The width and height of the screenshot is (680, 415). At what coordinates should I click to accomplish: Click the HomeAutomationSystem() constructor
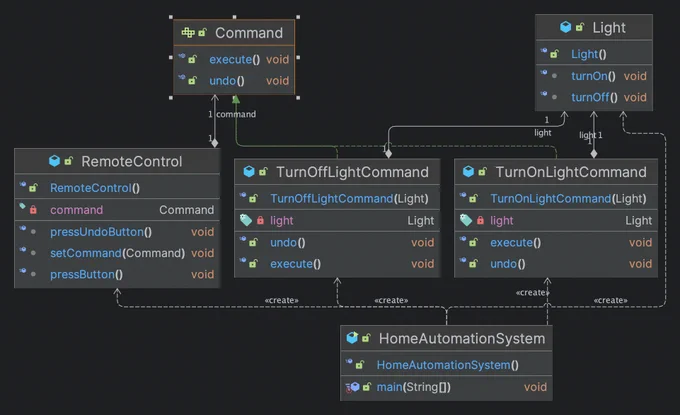tap(448, 365)
